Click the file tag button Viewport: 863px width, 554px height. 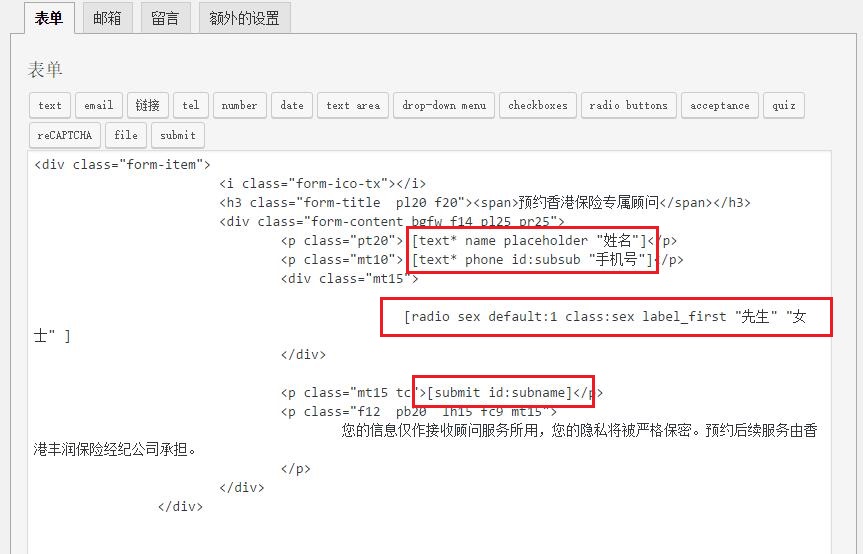(x=126, y=135)
